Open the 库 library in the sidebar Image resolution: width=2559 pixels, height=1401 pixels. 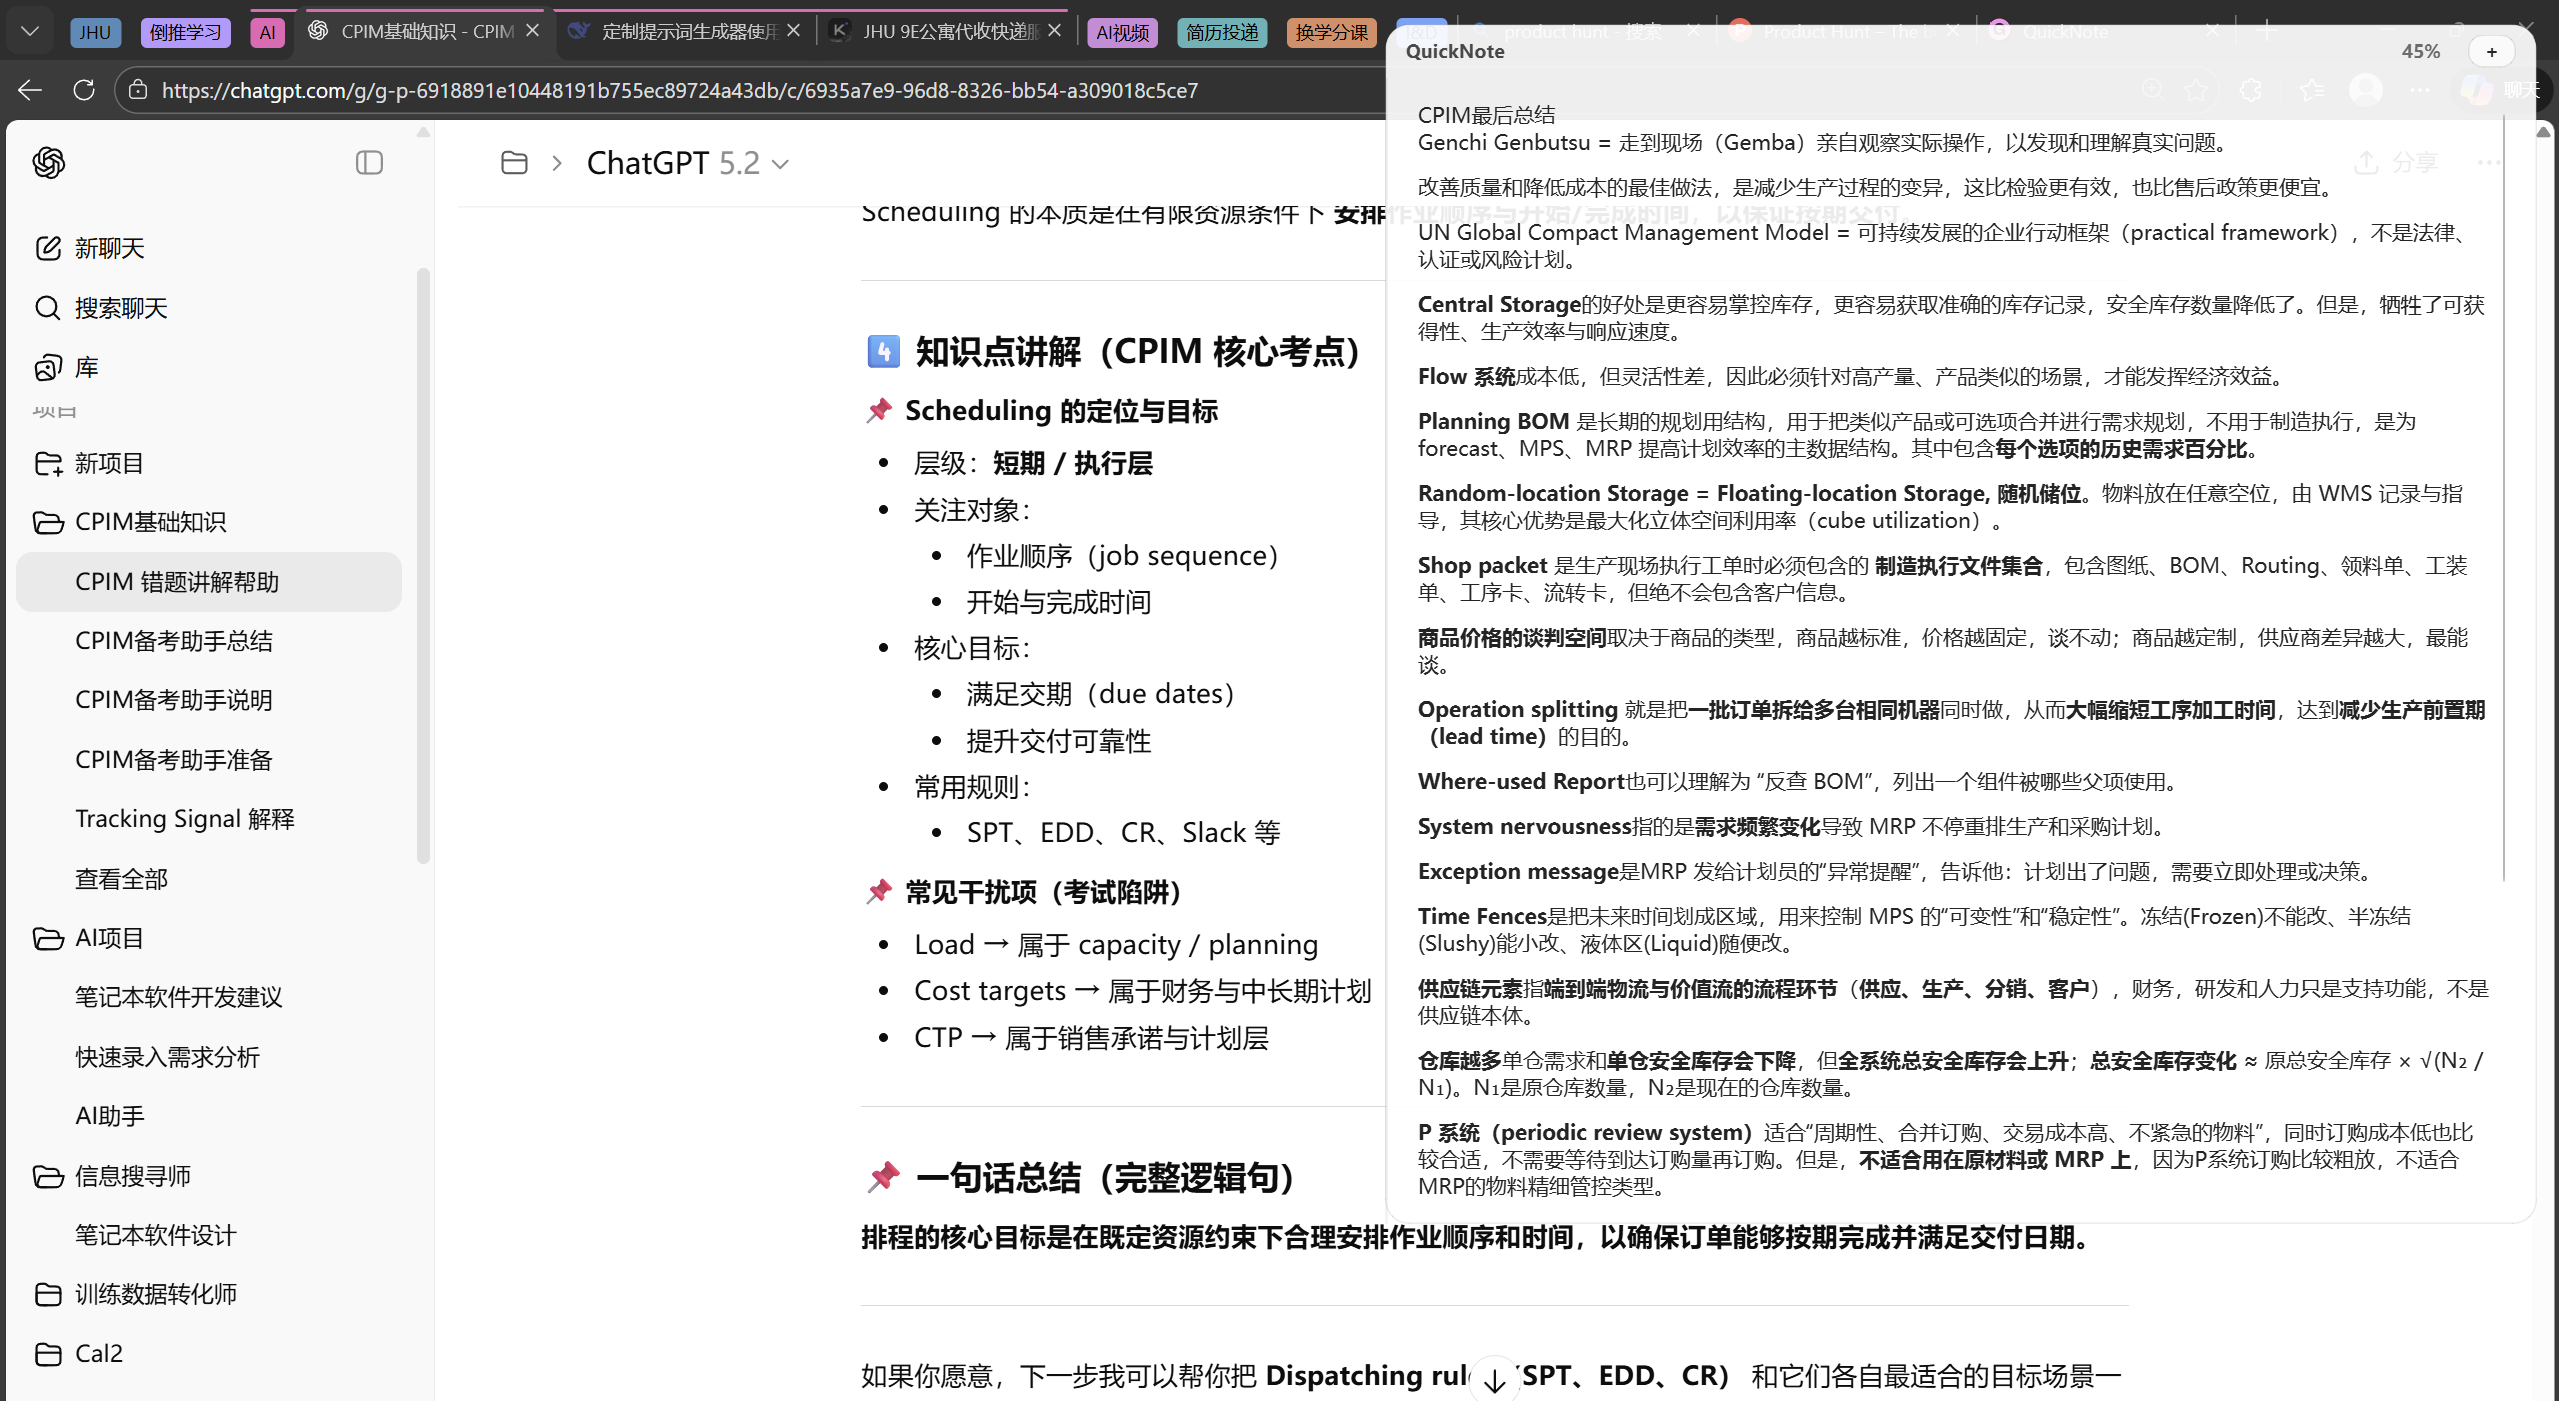pos(47,368)
